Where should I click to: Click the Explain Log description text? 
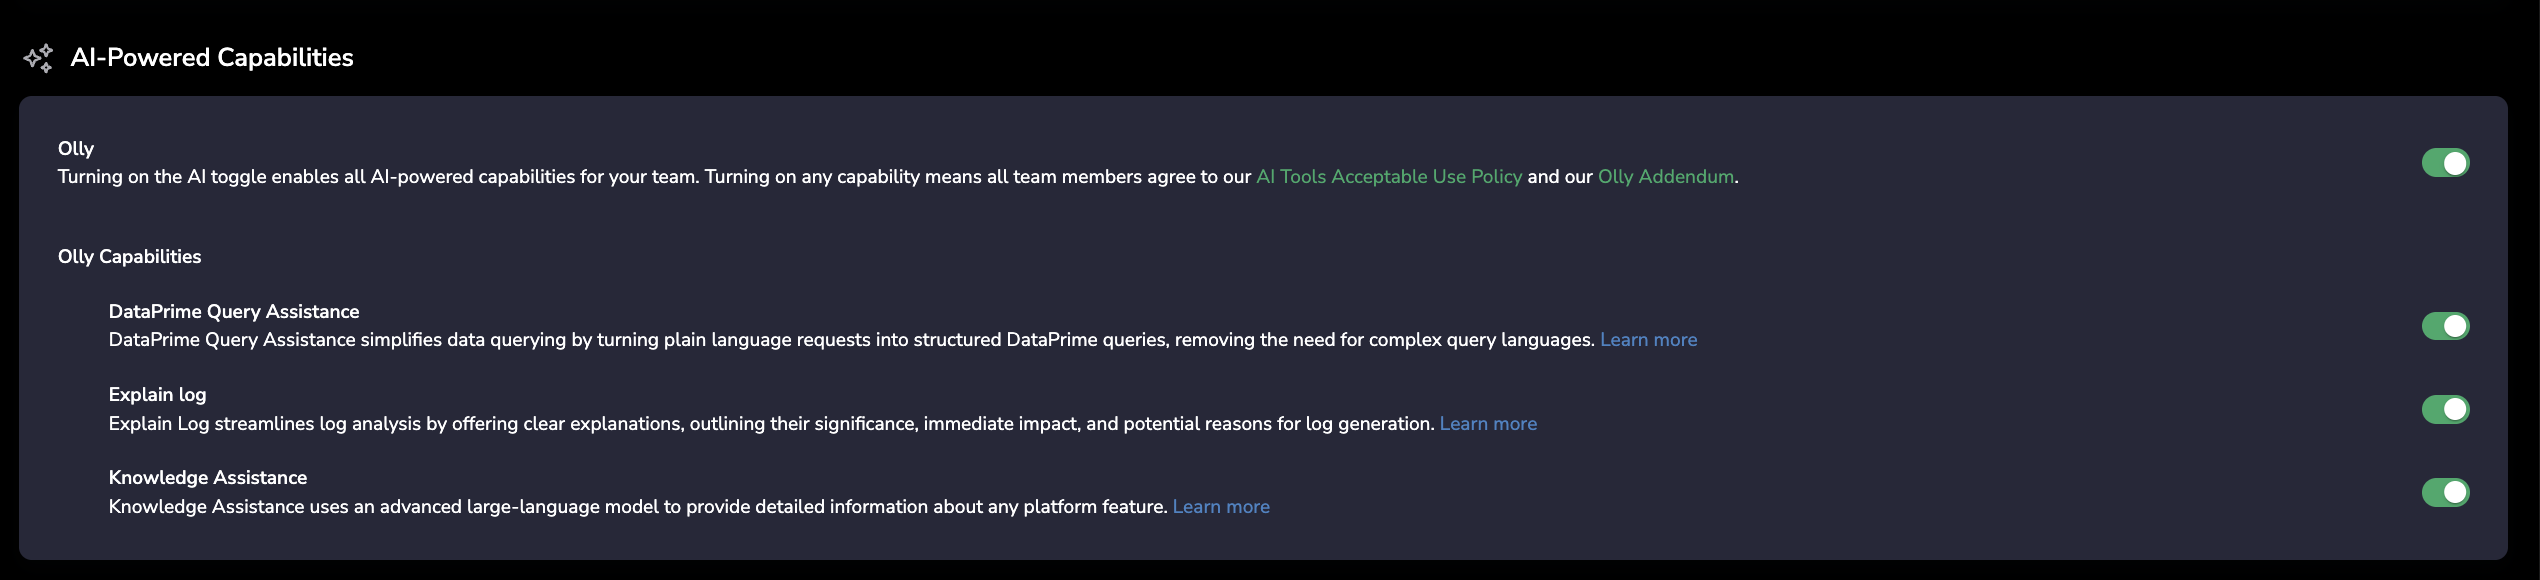[770, 424]
